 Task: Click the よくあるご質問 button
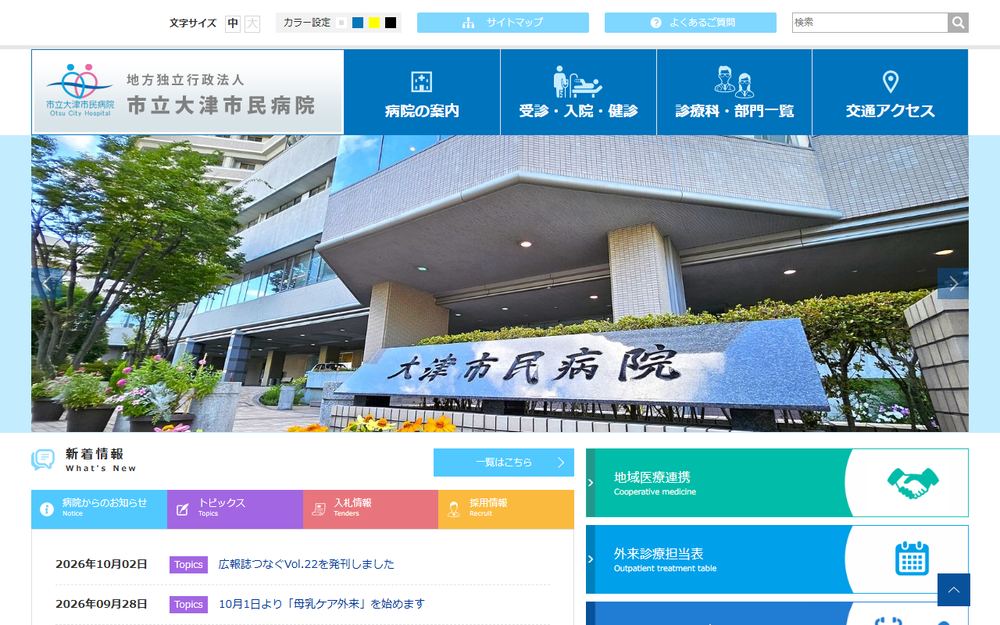pyautogui.click(x=690, y=23)
